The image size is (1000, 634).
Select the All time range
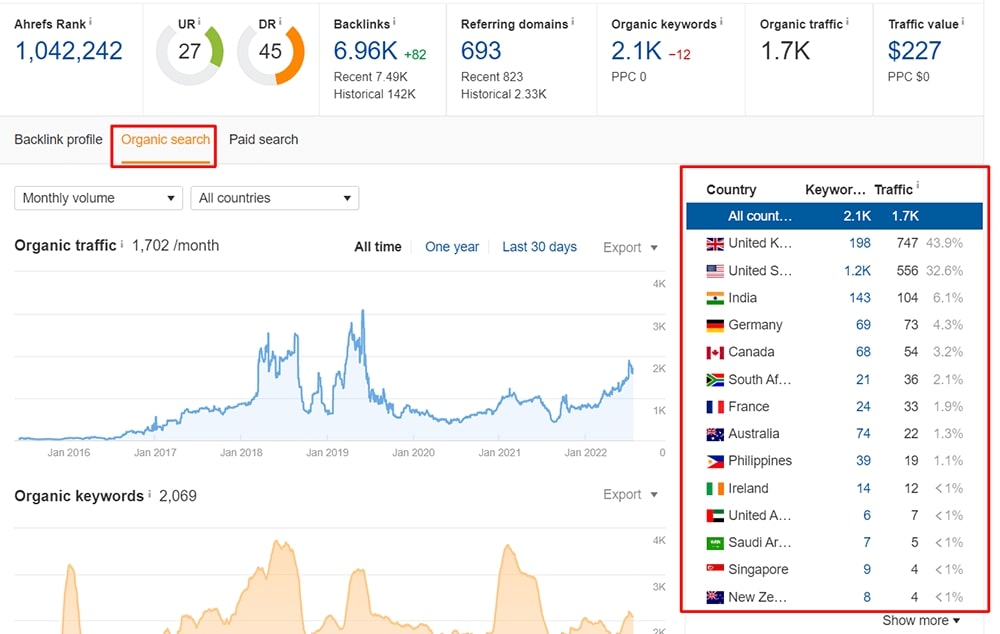378,247
